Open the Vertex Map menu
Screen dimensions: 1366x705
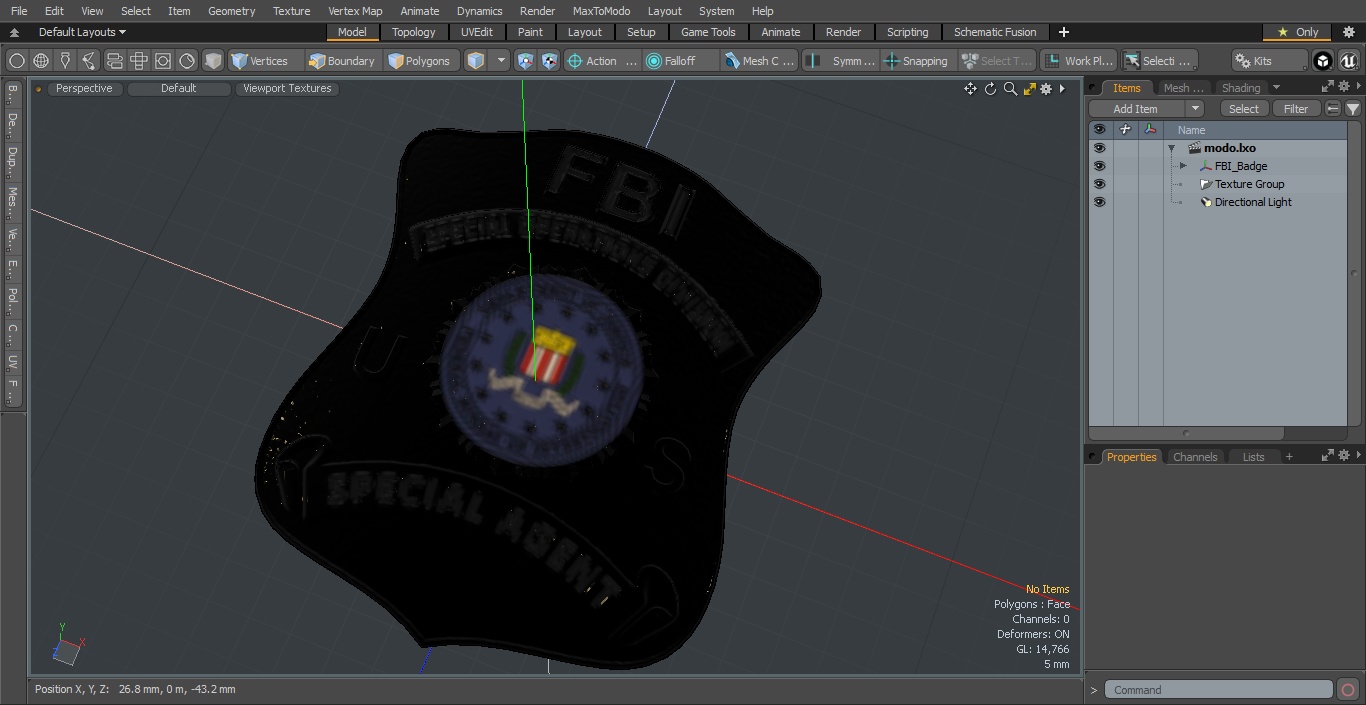[355, 11]
